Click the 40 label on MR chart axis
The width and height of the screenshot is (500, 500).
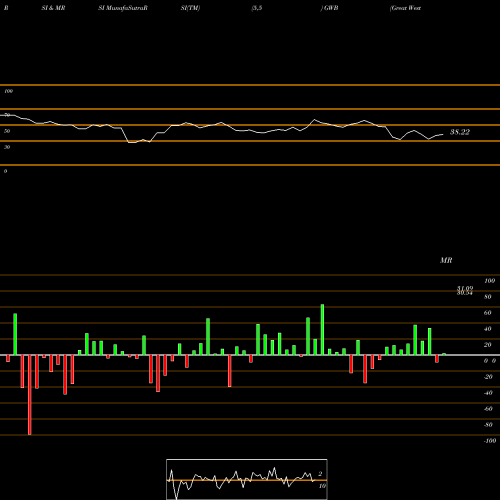pos(488,329)
